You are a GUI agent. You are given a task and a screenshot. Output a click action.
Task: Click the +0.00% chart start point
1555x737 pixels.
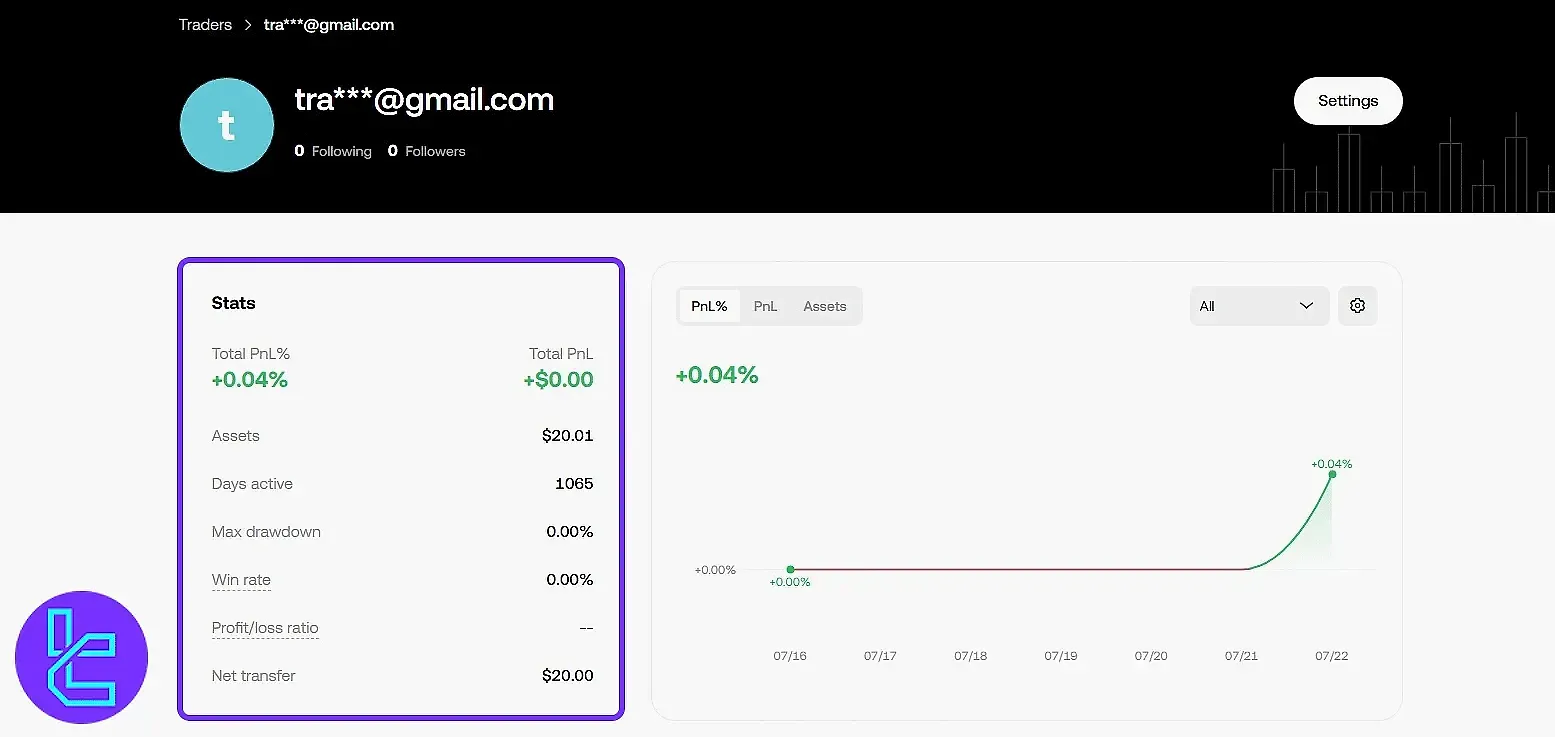point(790,570)
